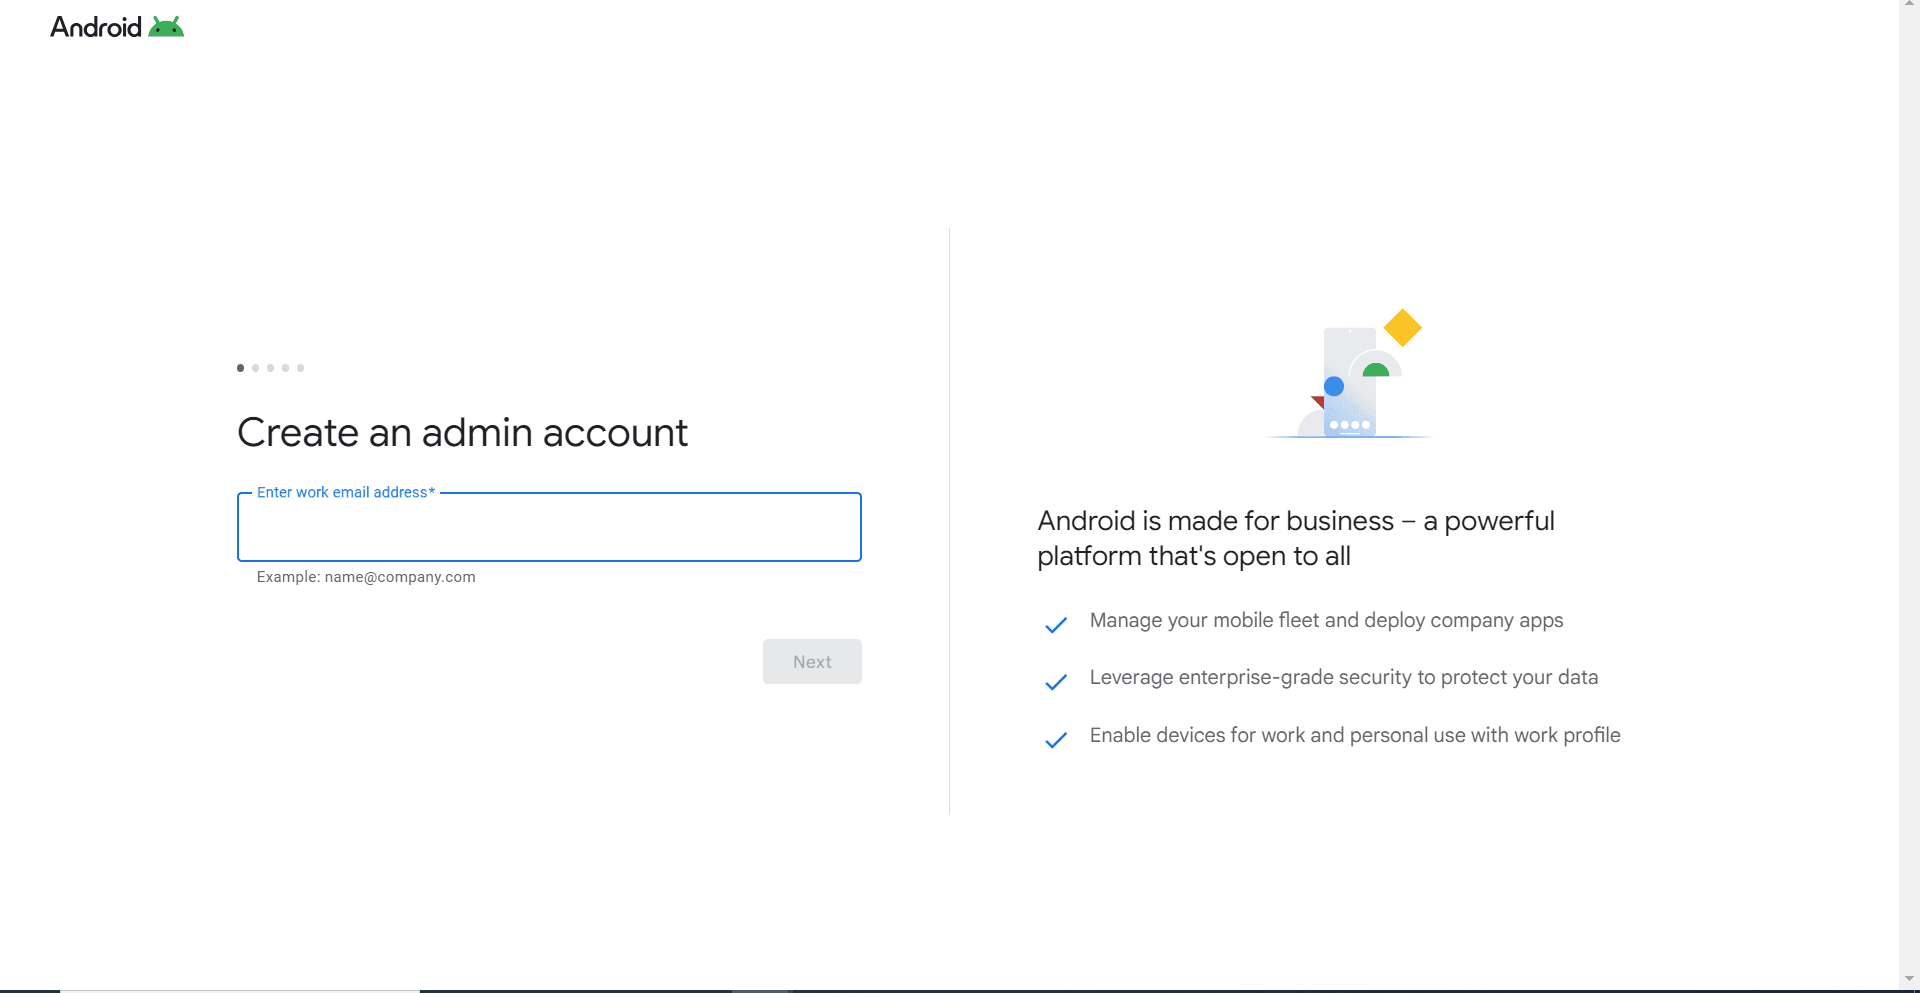This screenshot has height=993, width=1920.
Task: Click the dark active step indicator dot
Action: coord(240,368)
